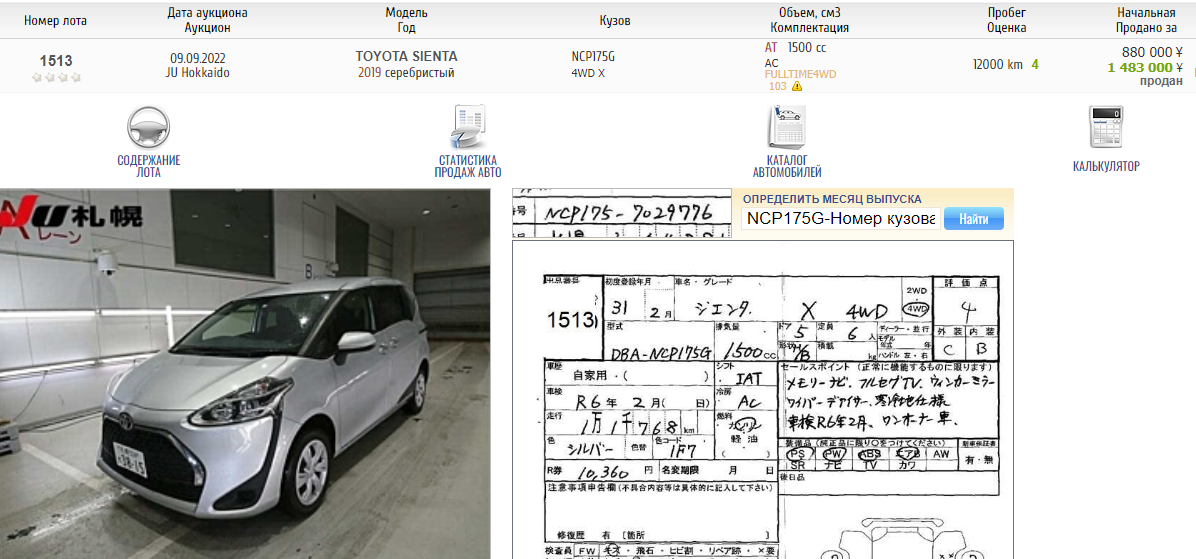Image resolution: width=1196 pixels, height=559 pixels.
Task: Click the sold price 1 483 000 ¥
Action: pyautogui.click(x=1146, y=67)
